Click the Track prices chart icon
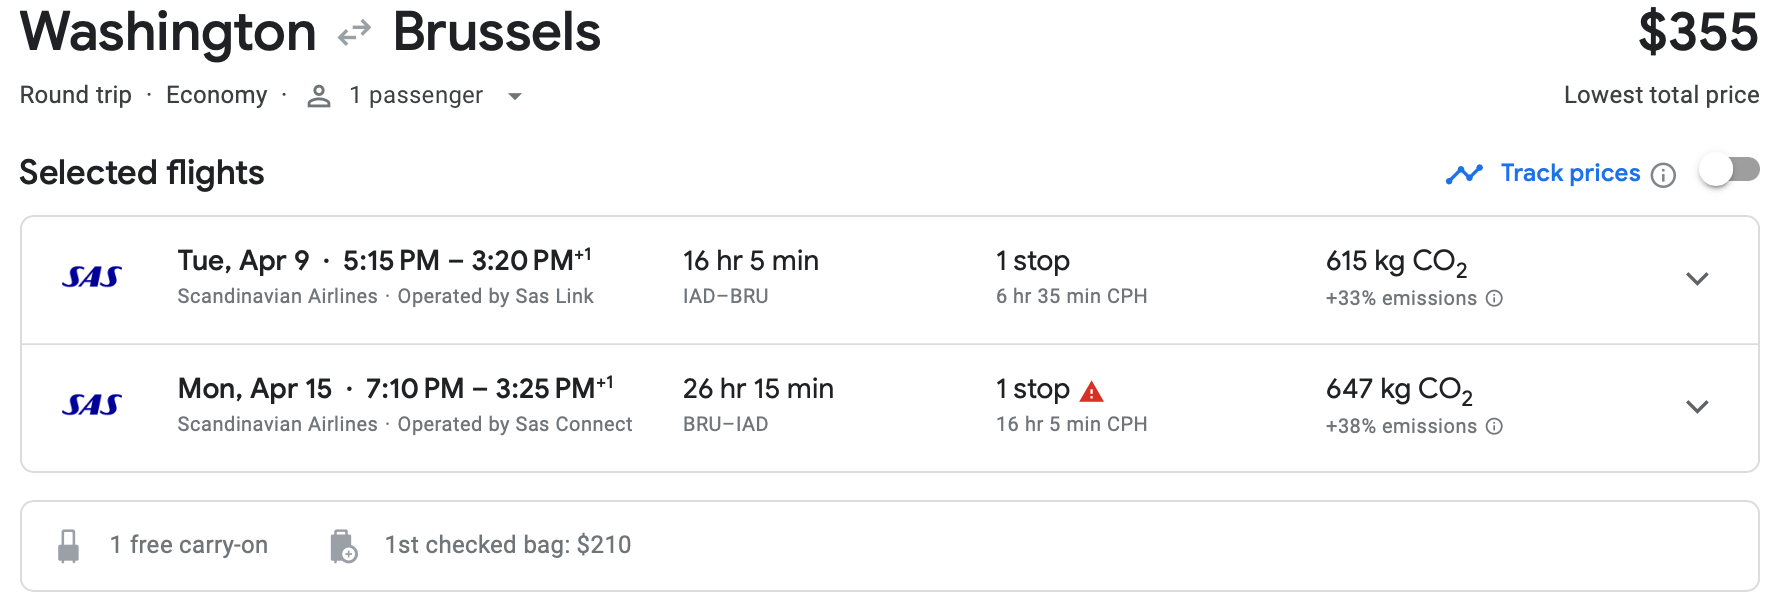The width and height of the screenshot is (1790, 606). coord(1464,174)
